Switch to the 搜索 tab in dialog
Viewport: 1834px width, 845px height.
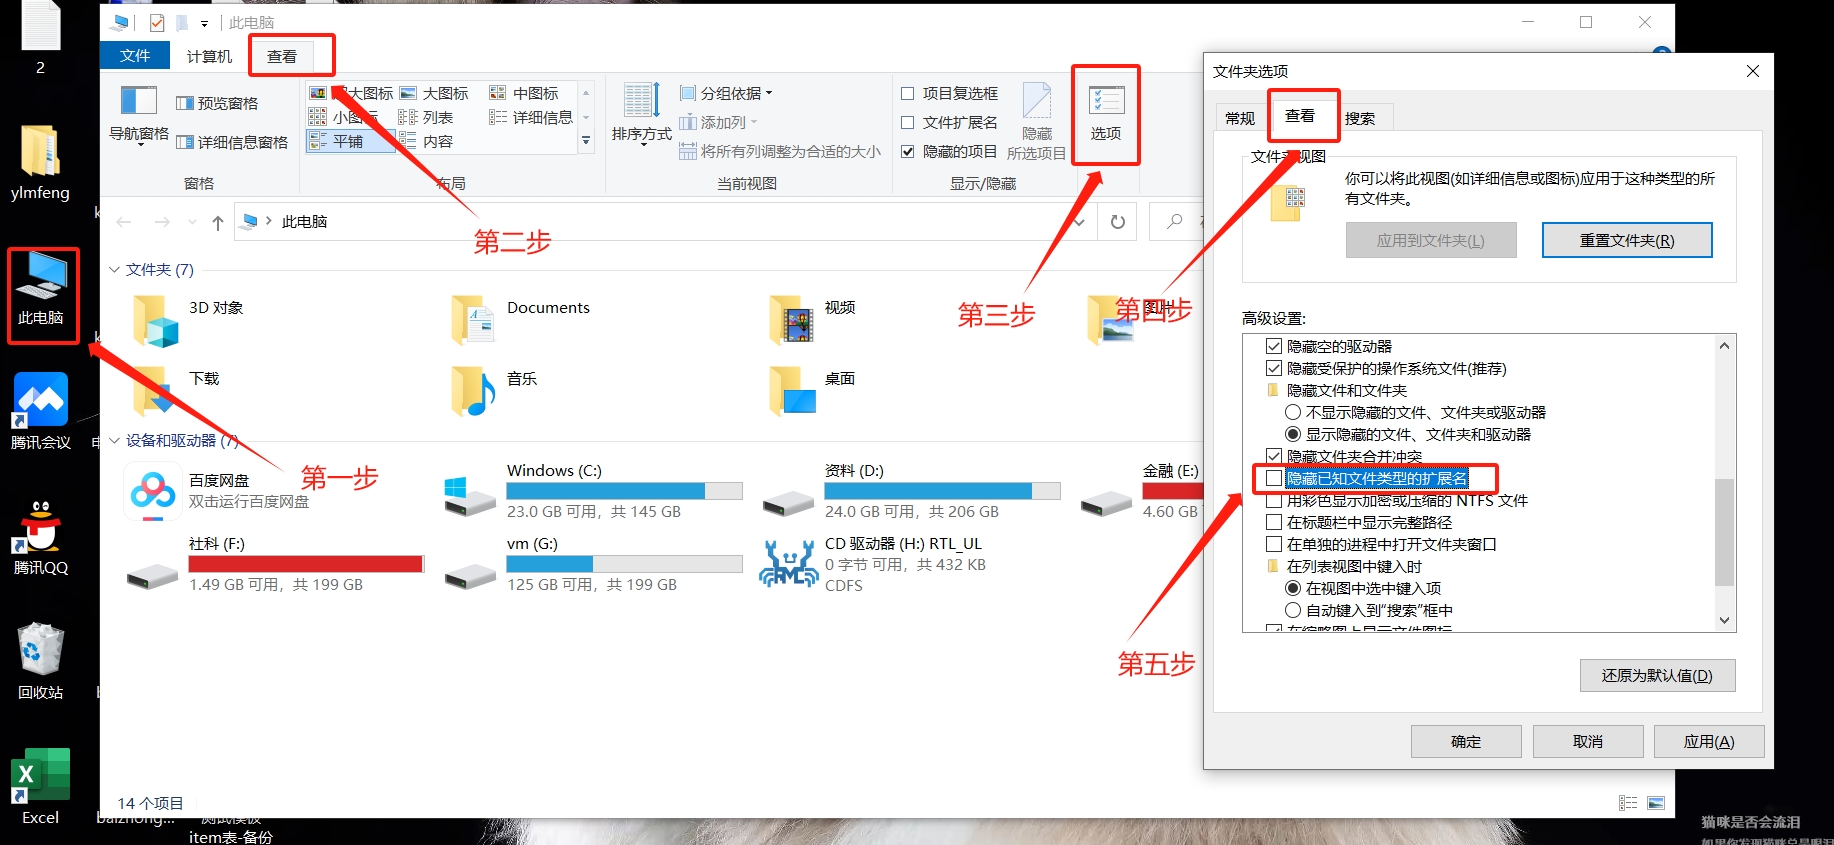[1359, 118]
